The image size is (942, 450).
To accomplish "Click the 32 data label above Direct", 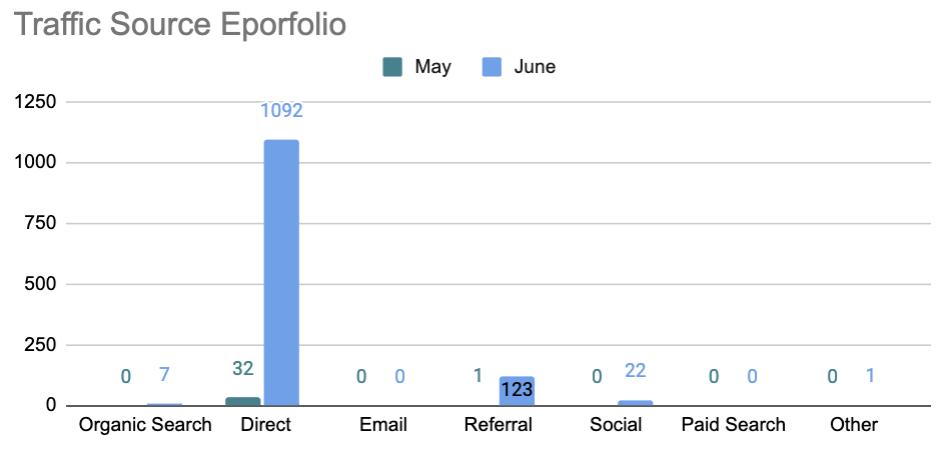I will 243,369.
